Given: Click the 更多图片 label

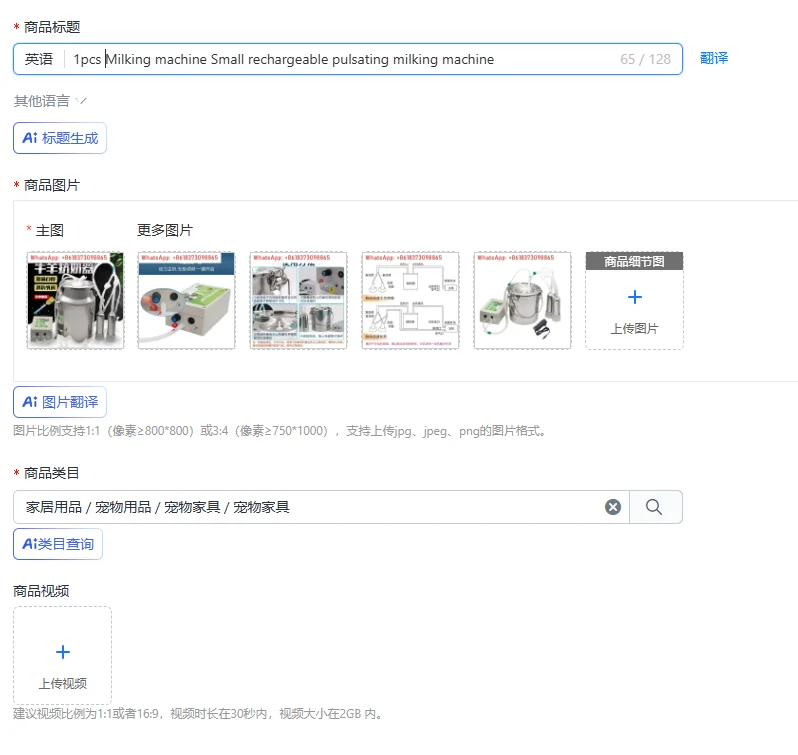Looking at the screenshot, I should [x=165, y=230].
